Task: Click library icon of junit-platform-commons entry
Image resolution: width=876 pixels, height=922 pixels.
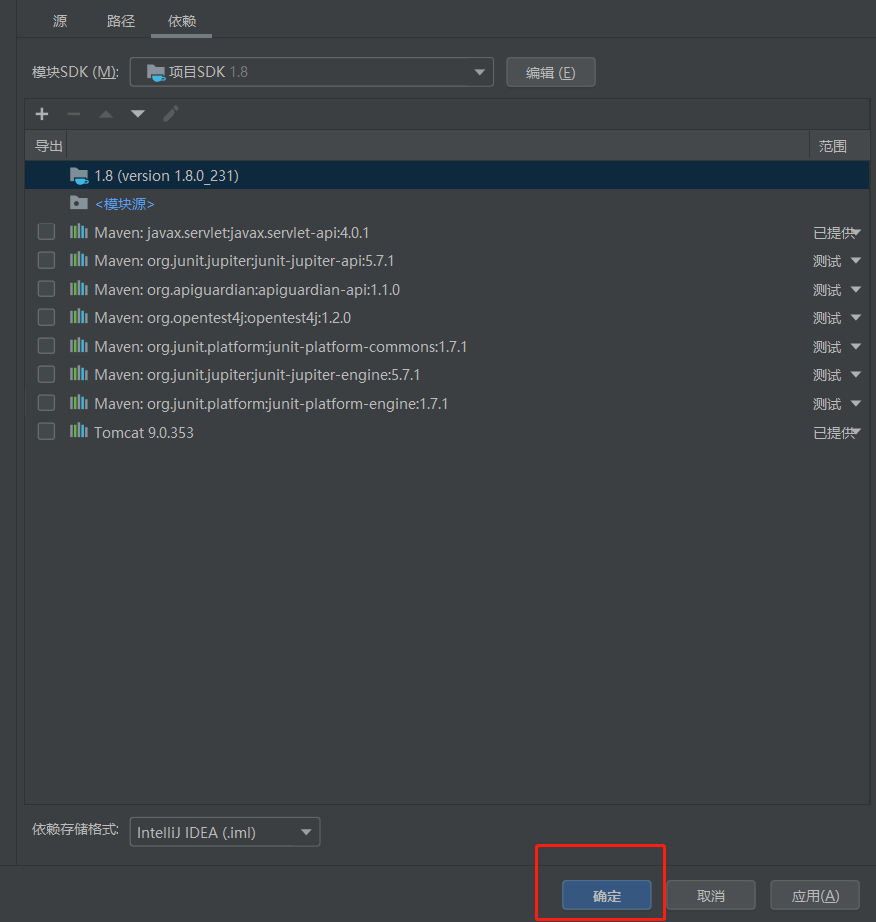Action: pos(79,346)
